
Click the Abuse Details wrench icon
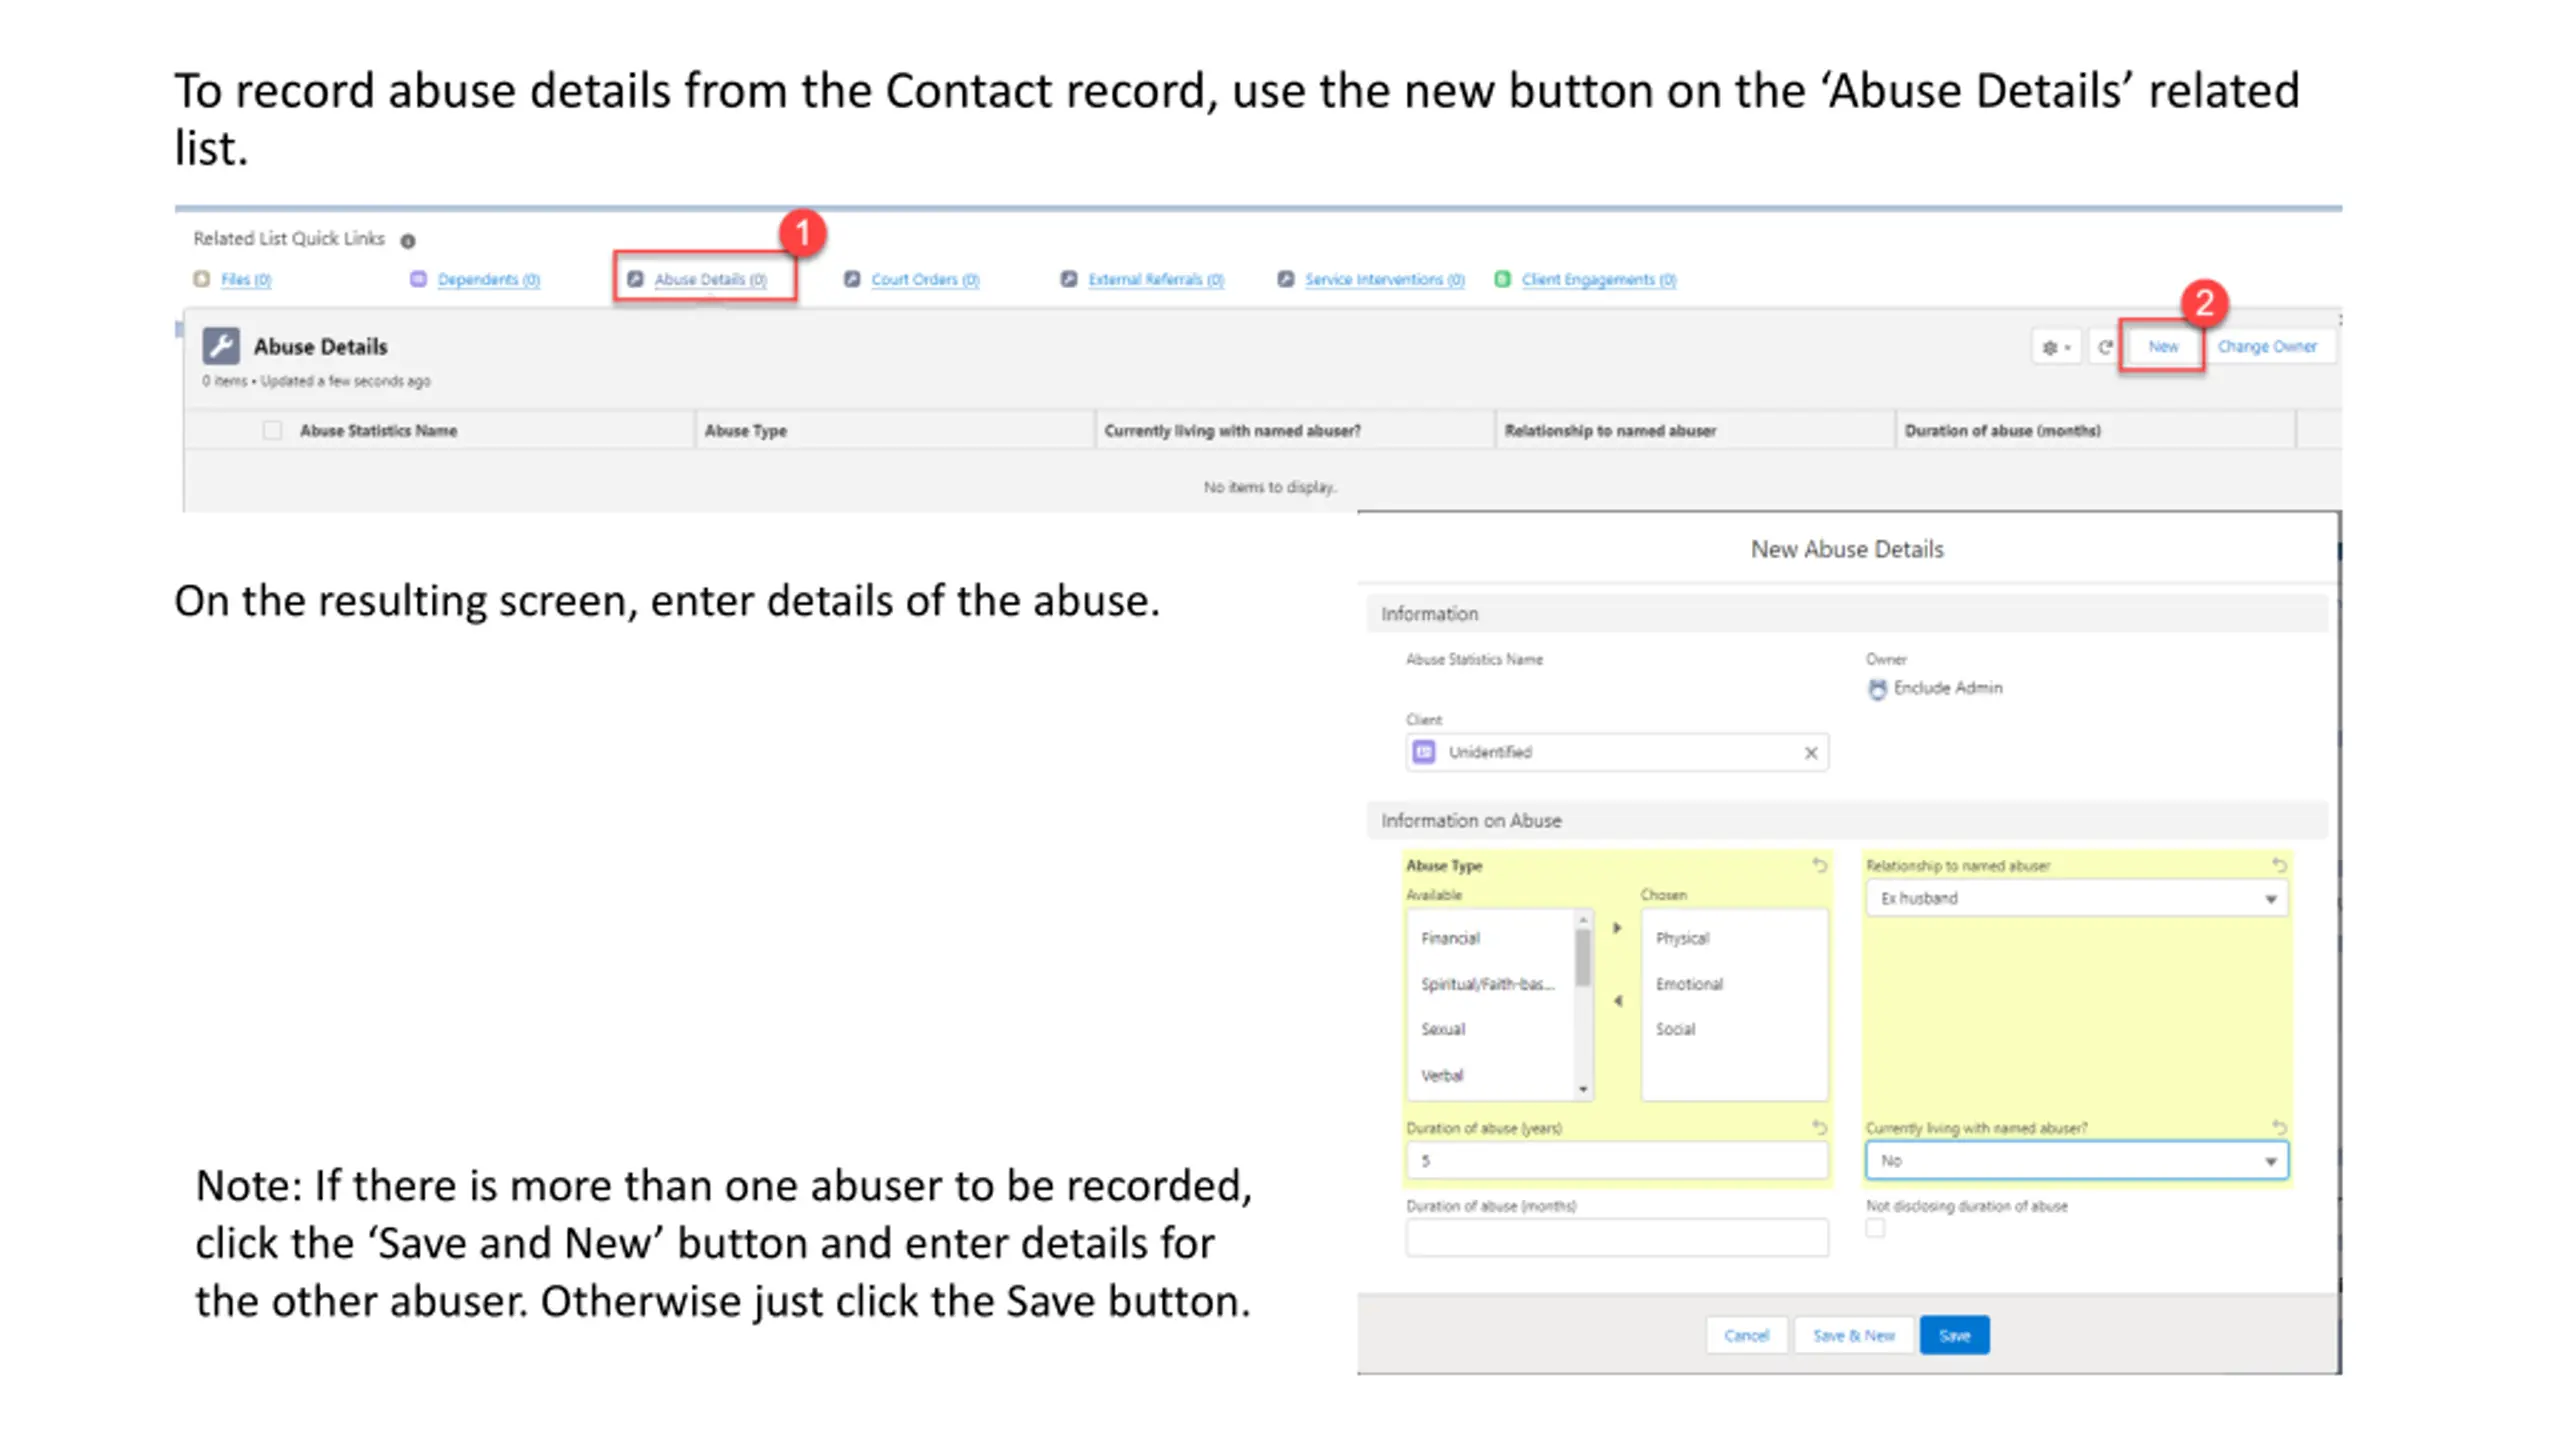tap(221, 346)
